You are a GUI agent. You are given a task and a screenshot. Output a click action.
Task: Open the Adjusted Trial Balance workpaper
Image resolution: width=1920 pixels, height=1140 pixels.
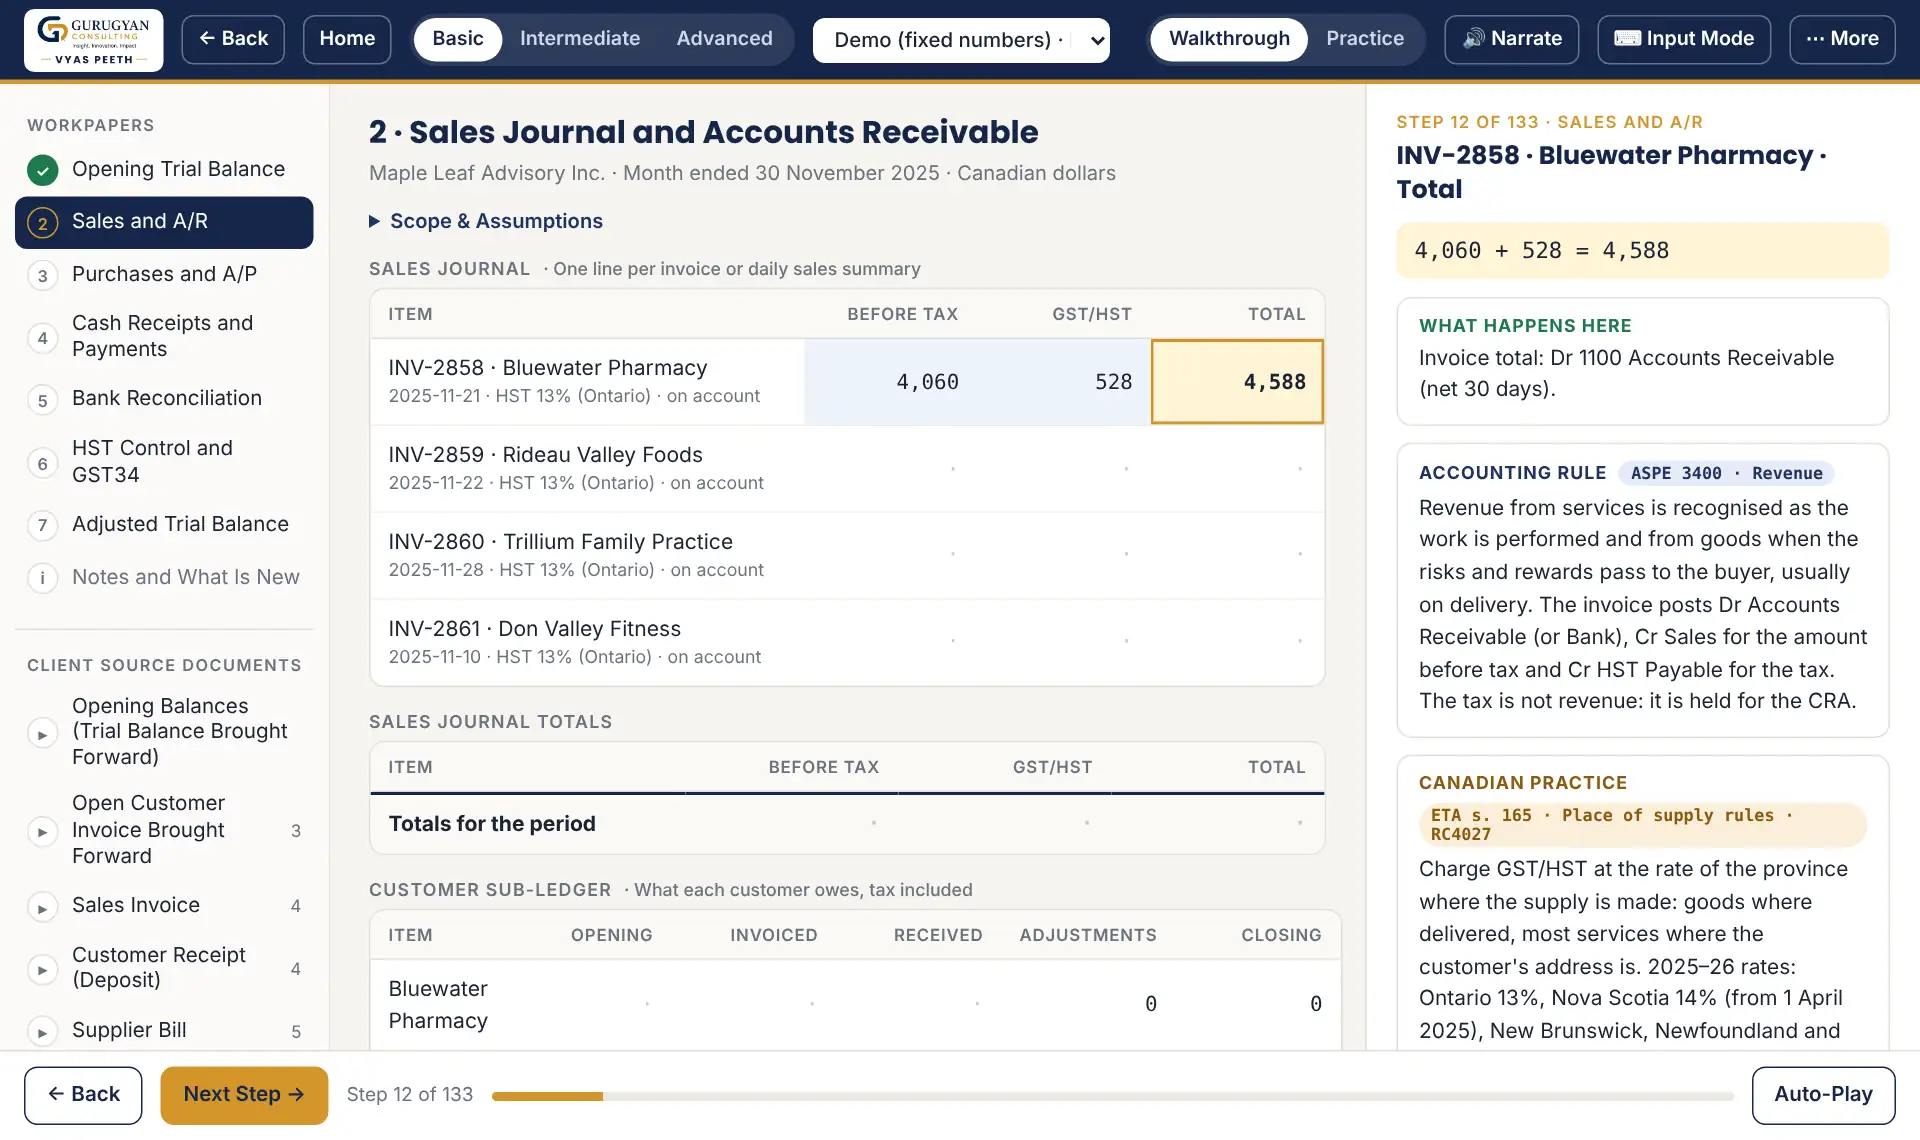pyautogui.click(x=164, y=524)
